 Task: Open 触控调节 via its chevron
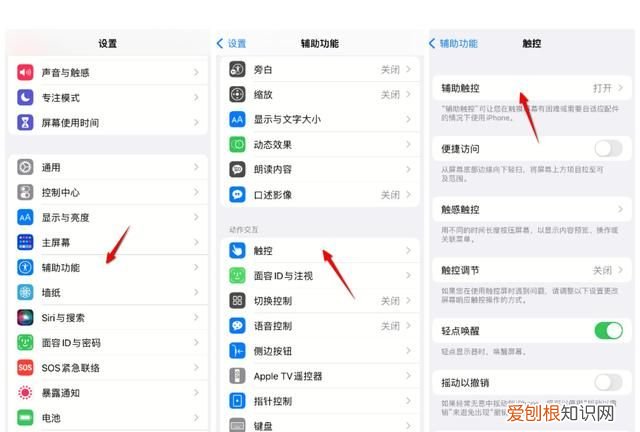click(620, 270)
